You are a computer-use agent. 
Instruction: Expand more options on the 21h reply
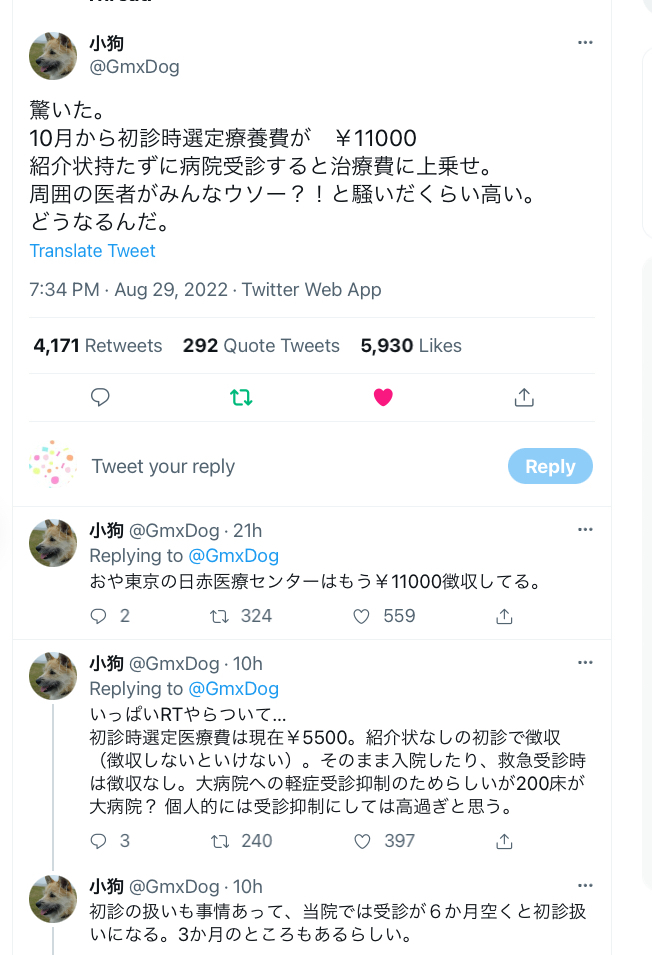(x=585, y=529)
